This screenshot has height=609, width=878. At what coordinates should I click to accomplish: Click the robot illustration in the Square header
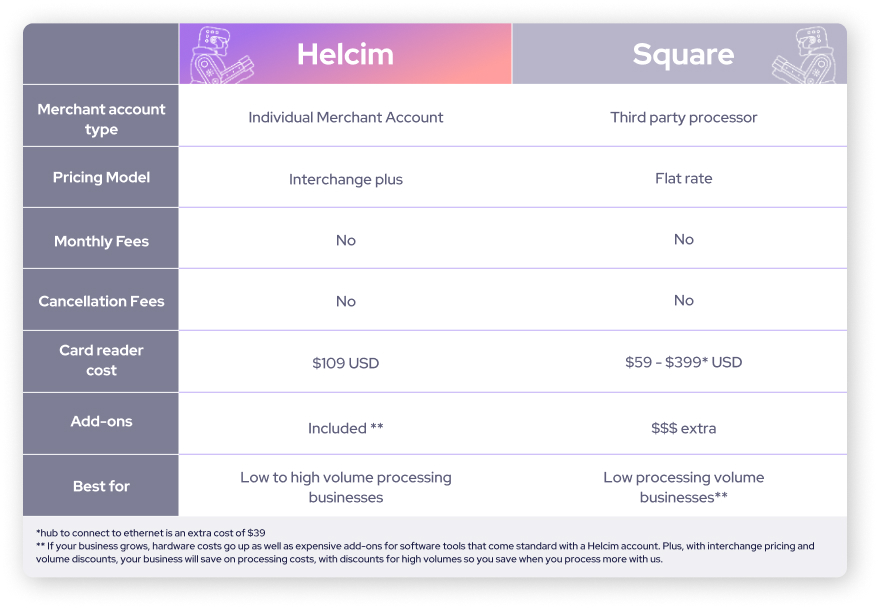(807, 55)
